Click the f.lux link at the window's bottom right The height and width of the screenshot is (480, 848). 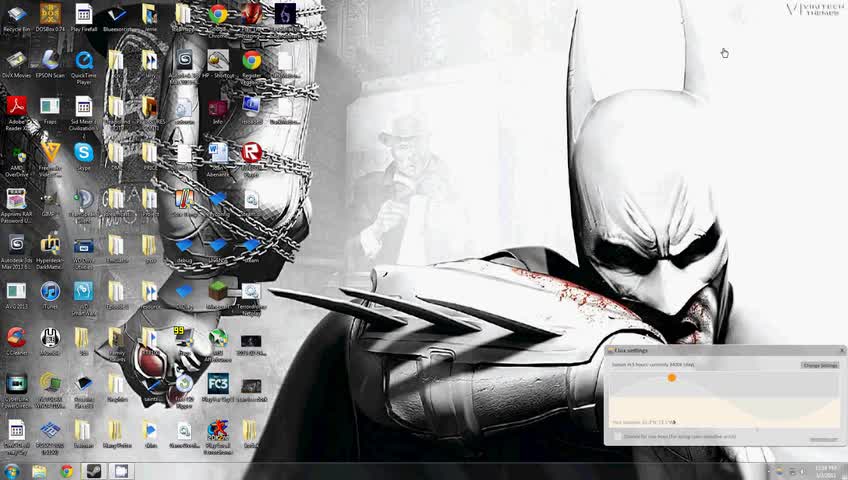point(824,439)
